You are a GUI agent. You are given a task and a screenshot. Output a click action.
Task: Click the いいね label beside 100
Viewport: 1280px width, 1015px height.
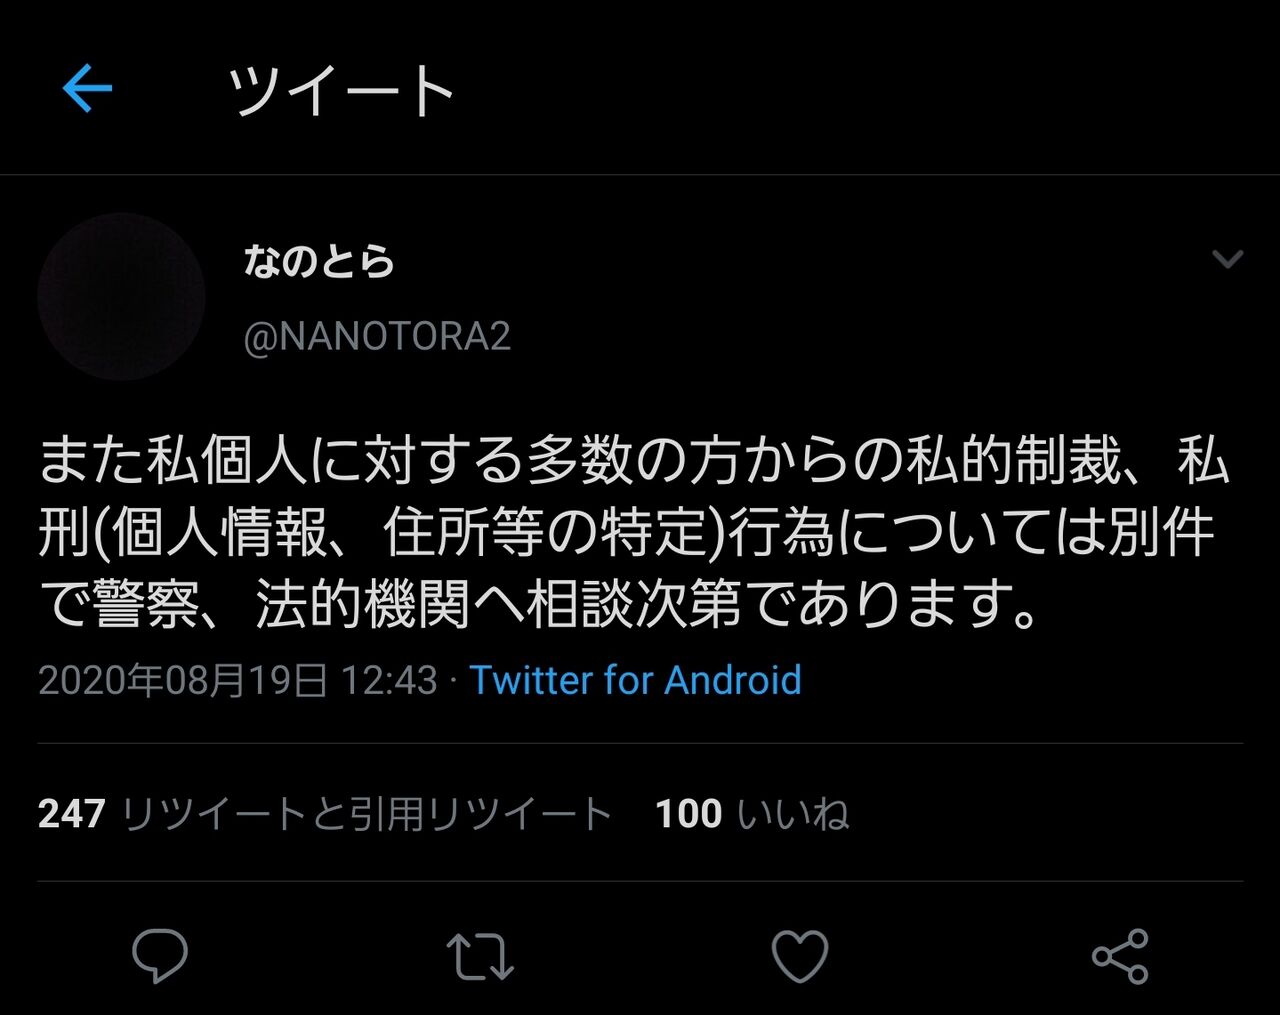pyautogui.click(x=794, y=813)
